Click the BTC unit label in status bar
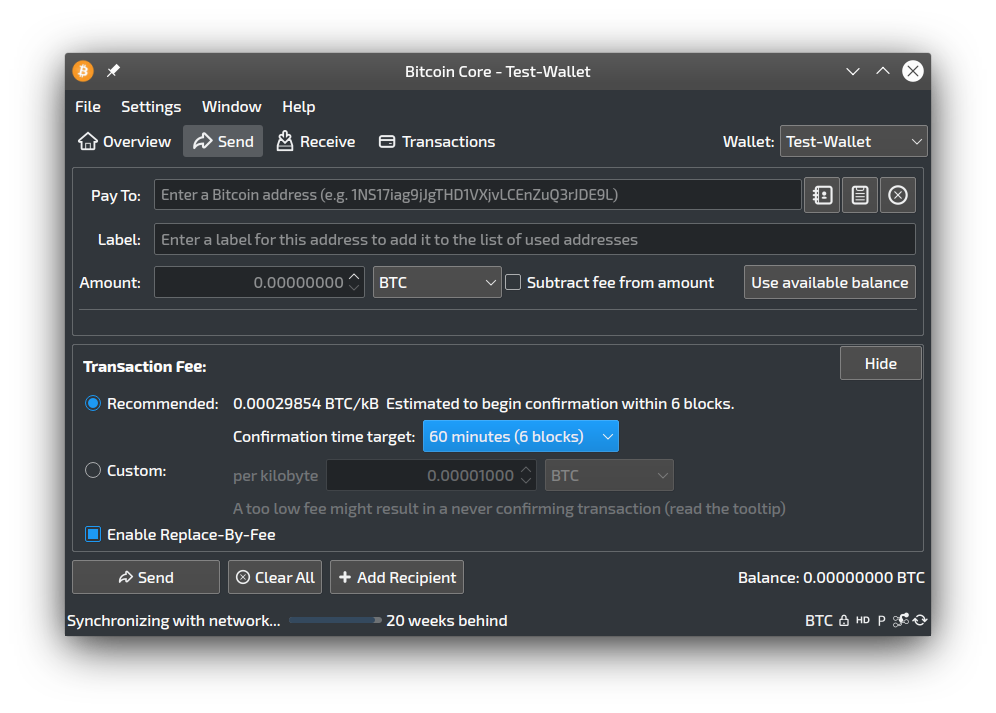Screen dimensions: 996x713 click(819, 620)
